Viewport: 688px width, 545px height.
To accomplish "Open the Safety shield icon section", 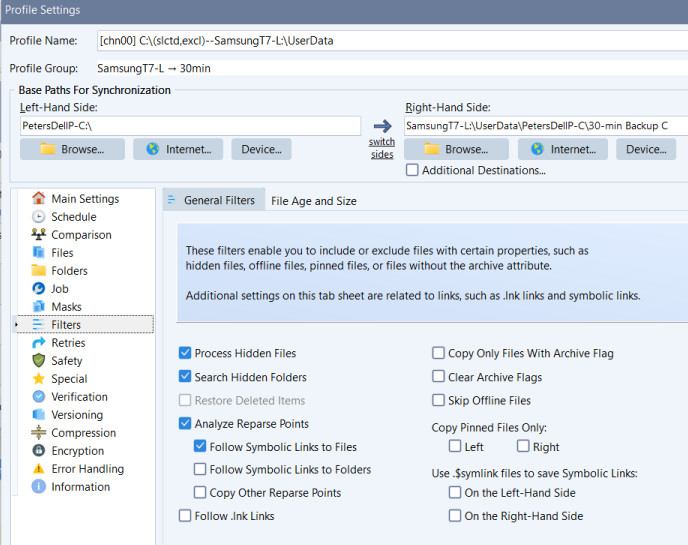I will click(x=39, y=361).
